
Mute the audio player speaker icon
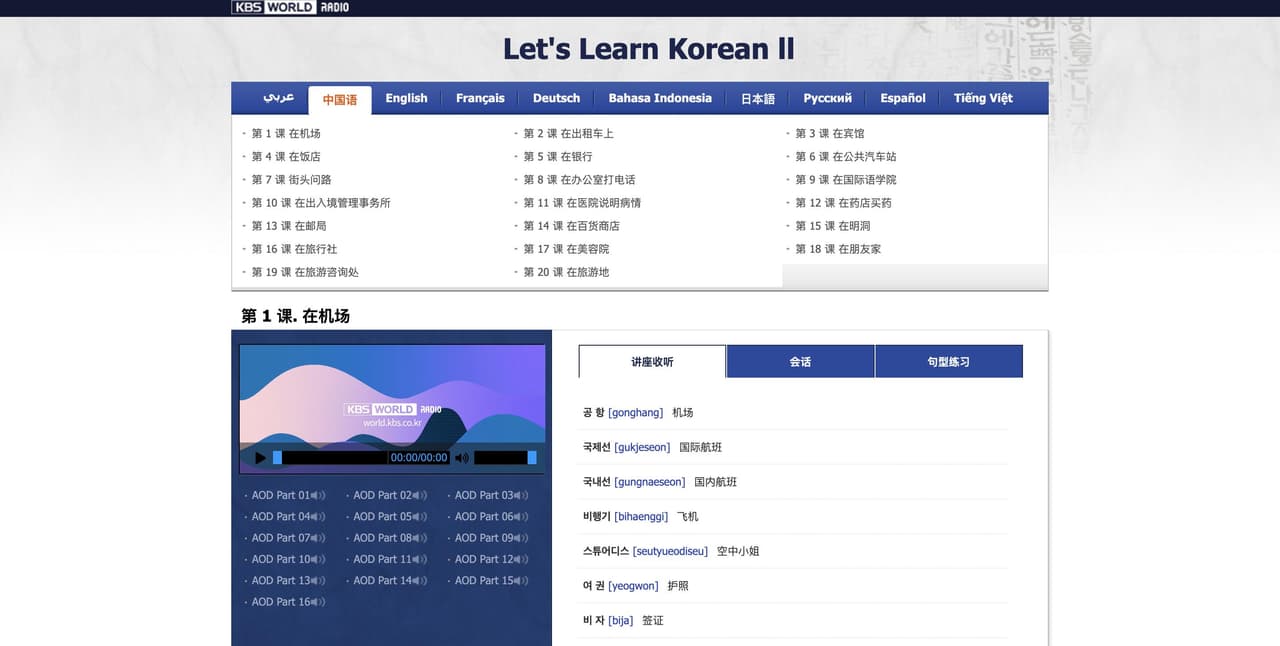[461, 458]
